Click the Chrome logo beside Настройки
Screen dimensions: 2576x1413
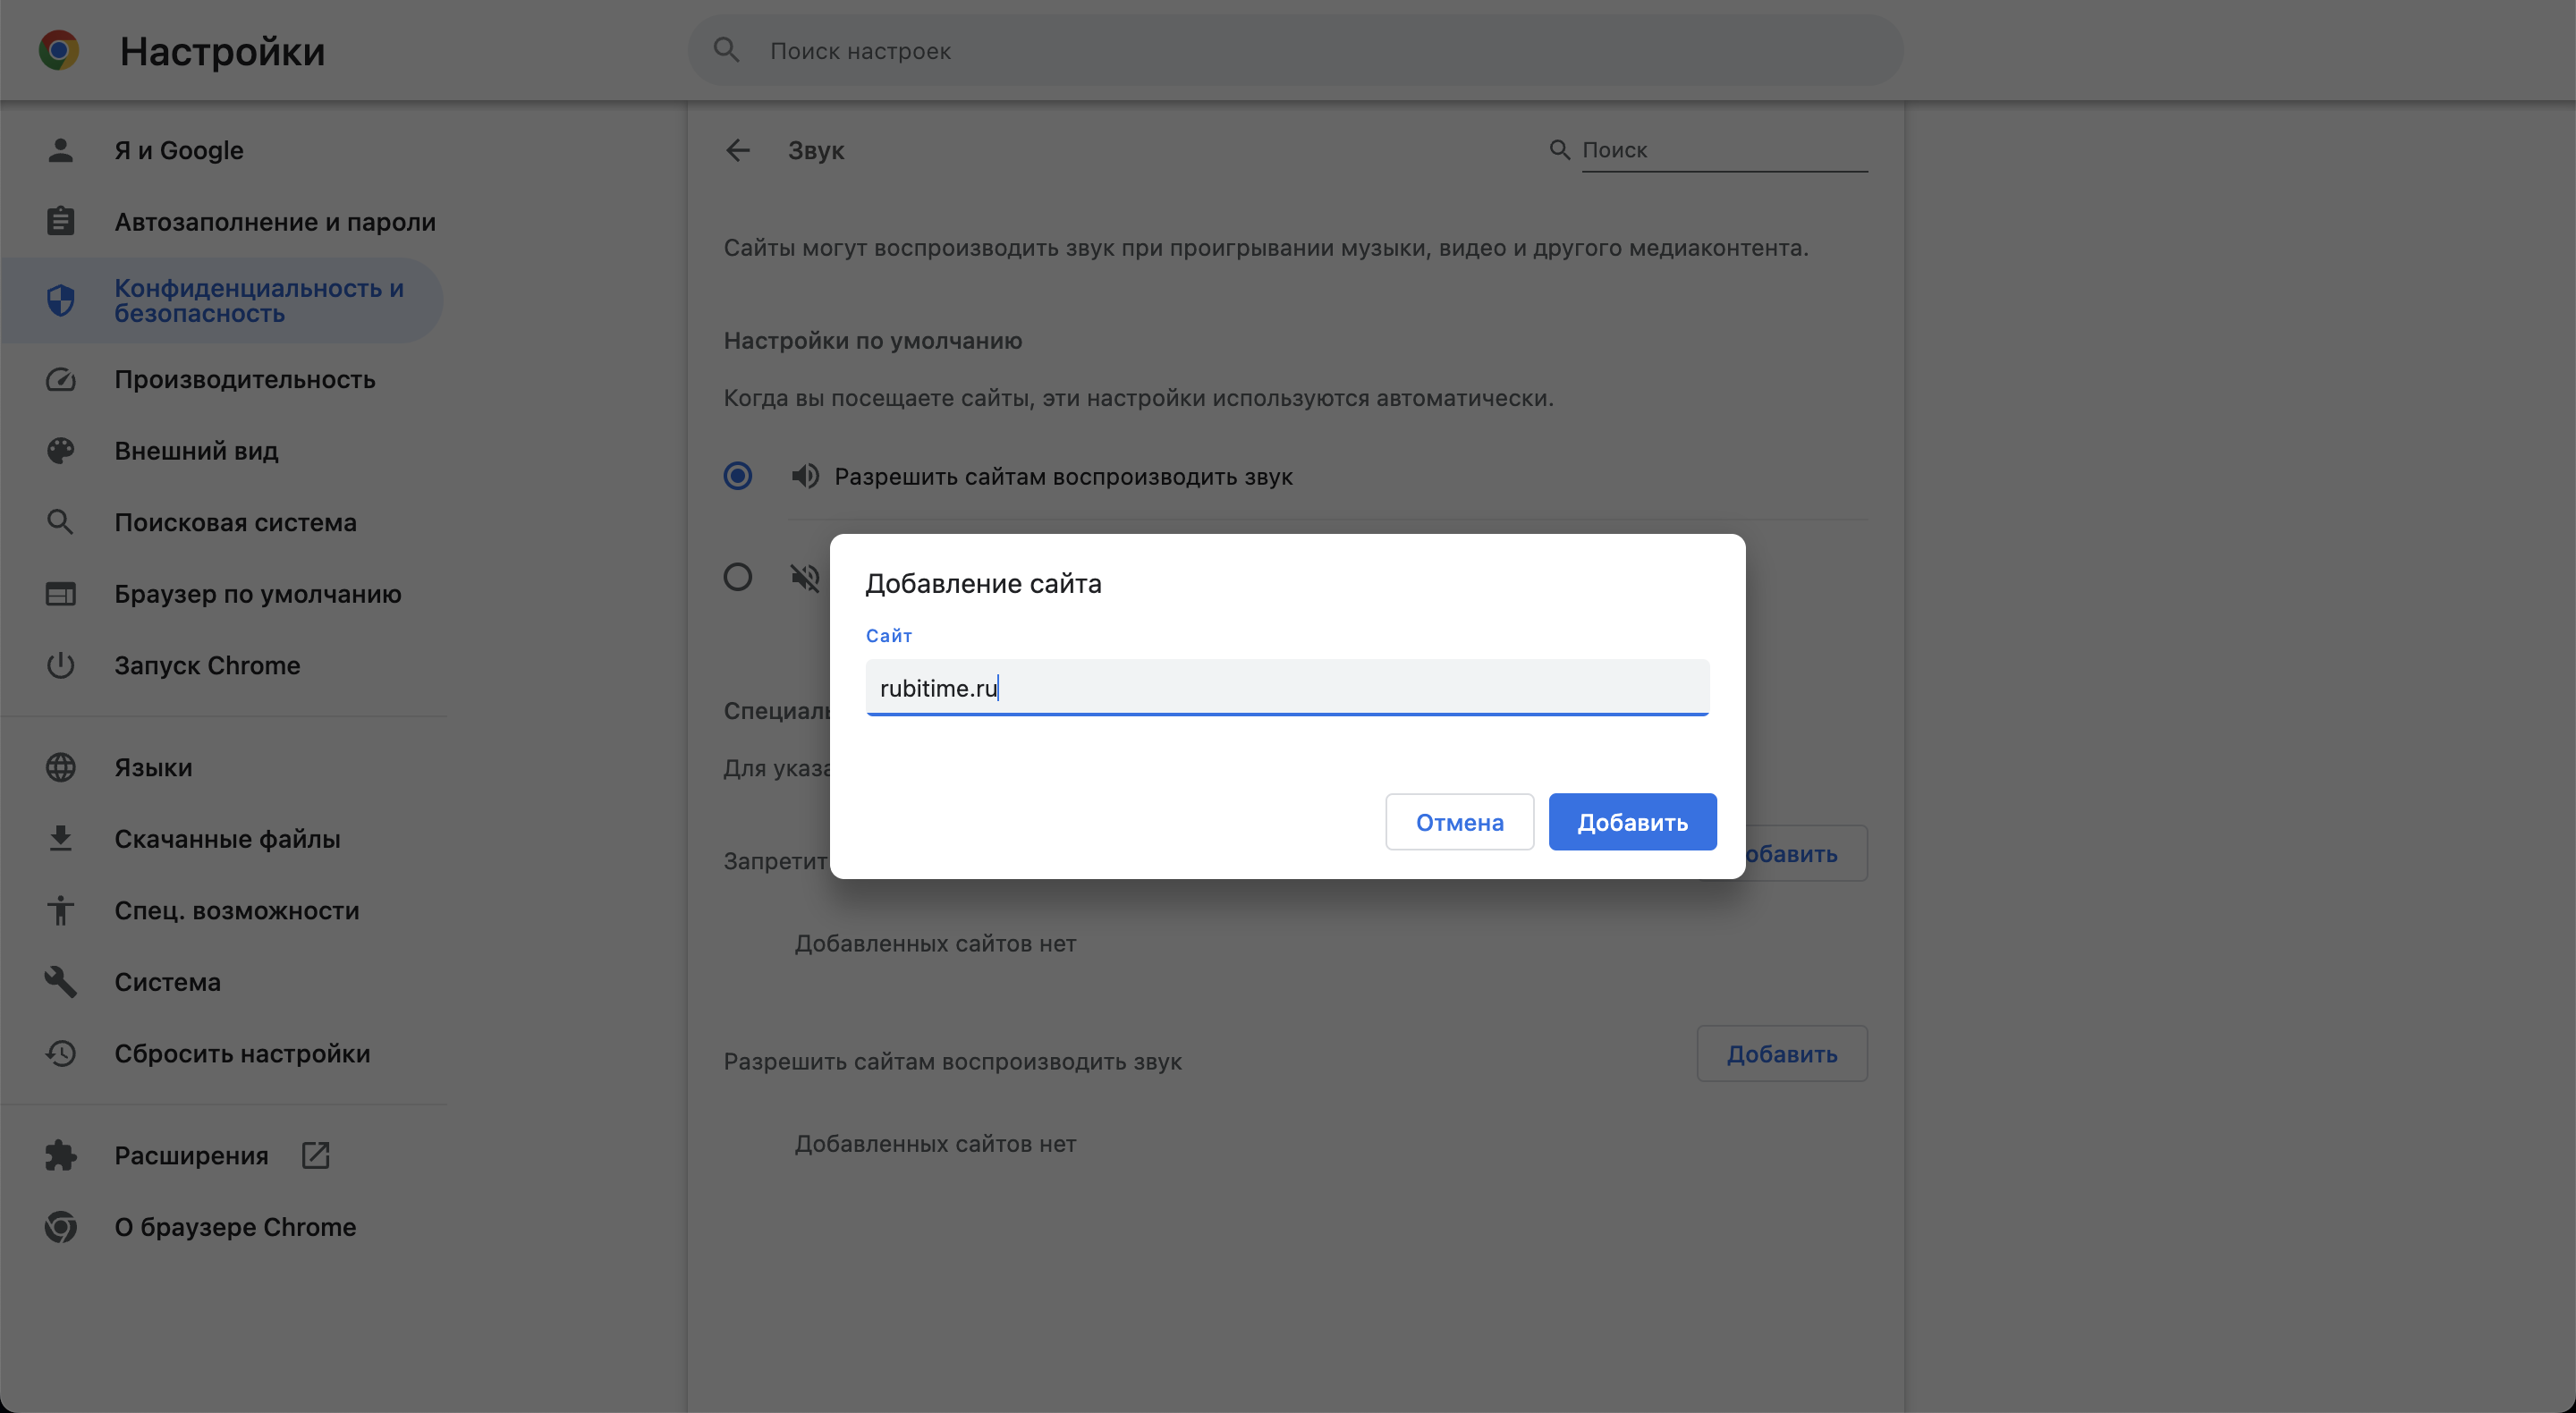click(x=59, y=50)
